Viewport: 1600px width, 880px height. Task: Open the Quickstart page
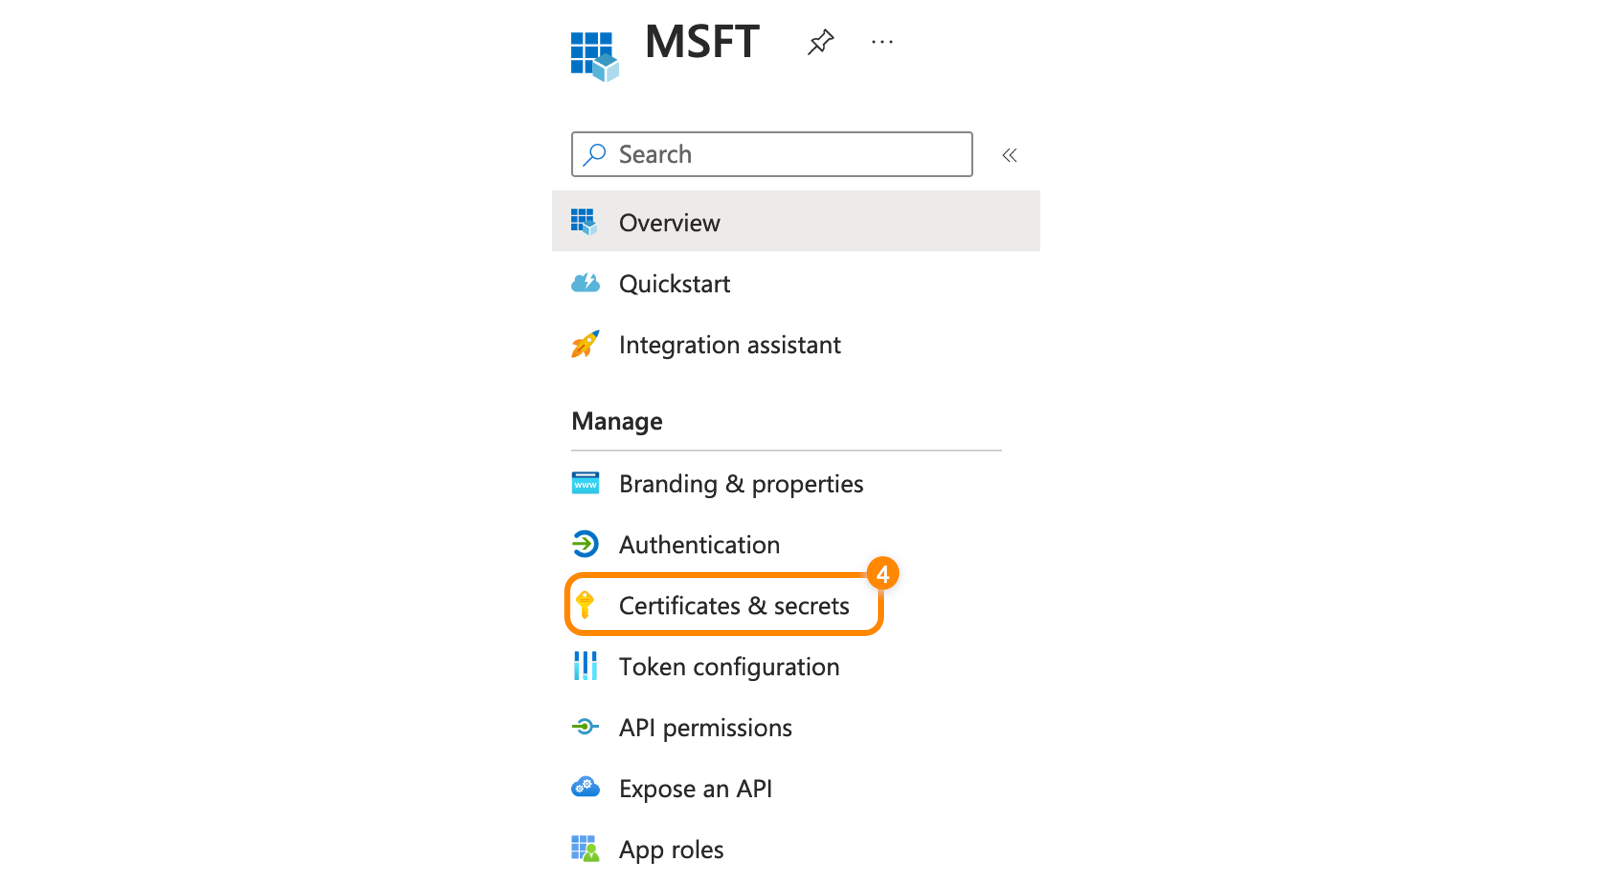tap(674, 284)
